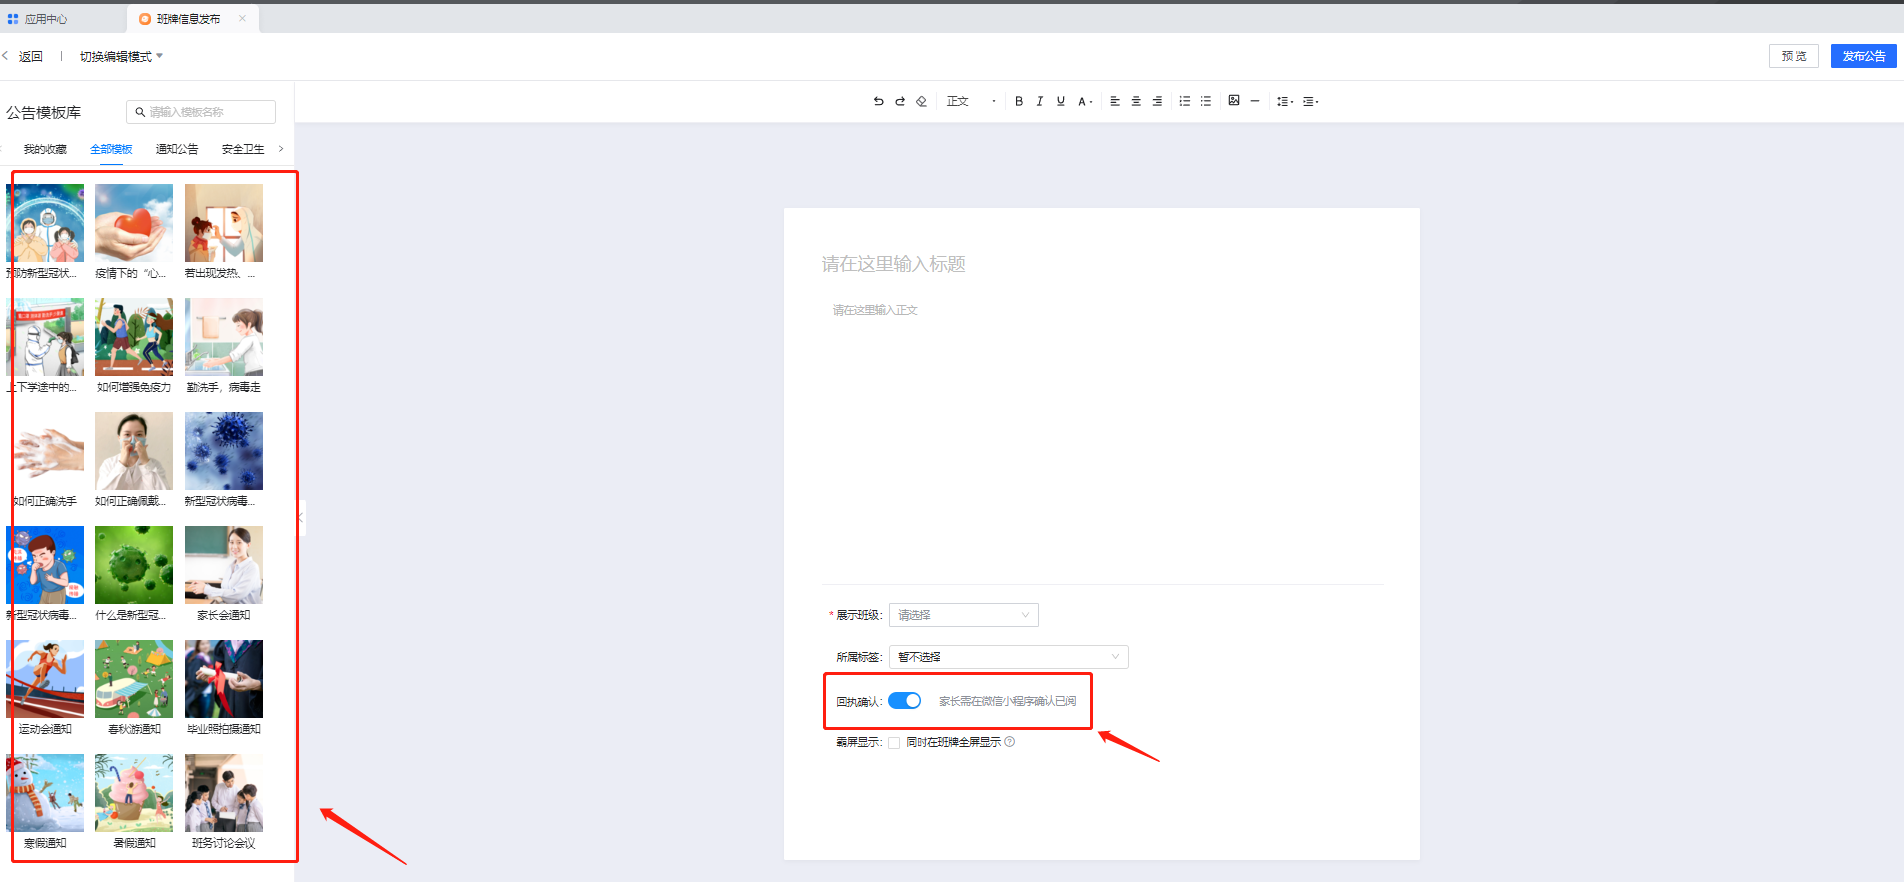1904x882 pixels.
Task: Toggle the 回执确认 switch off
Action: click(x=904, y=701)
